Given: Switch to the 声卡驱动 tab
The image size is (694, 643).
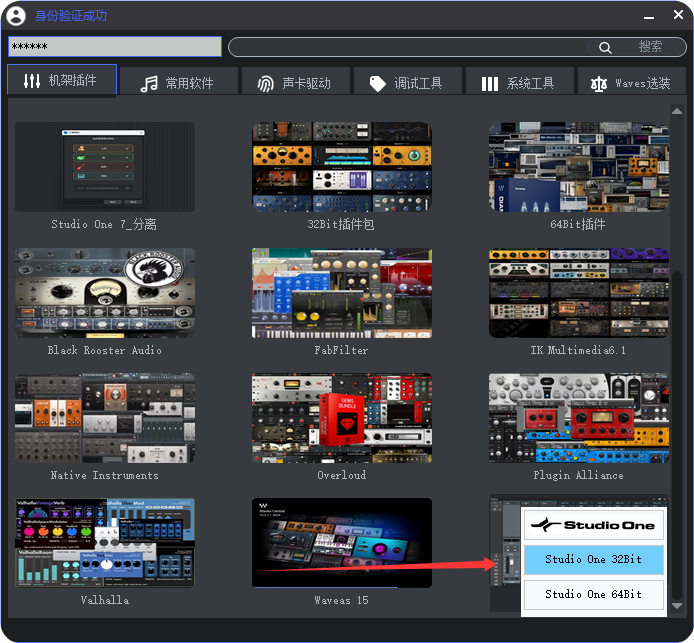Looking at the screenshot, I should coord(296,81).
